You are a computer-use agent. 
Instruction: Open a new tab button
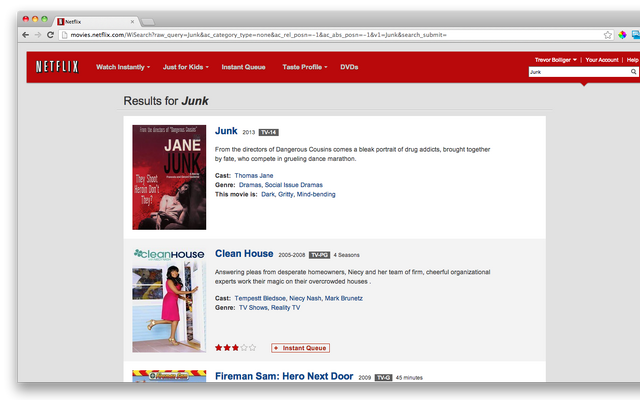pyautogui.click(x=148, y=22)
